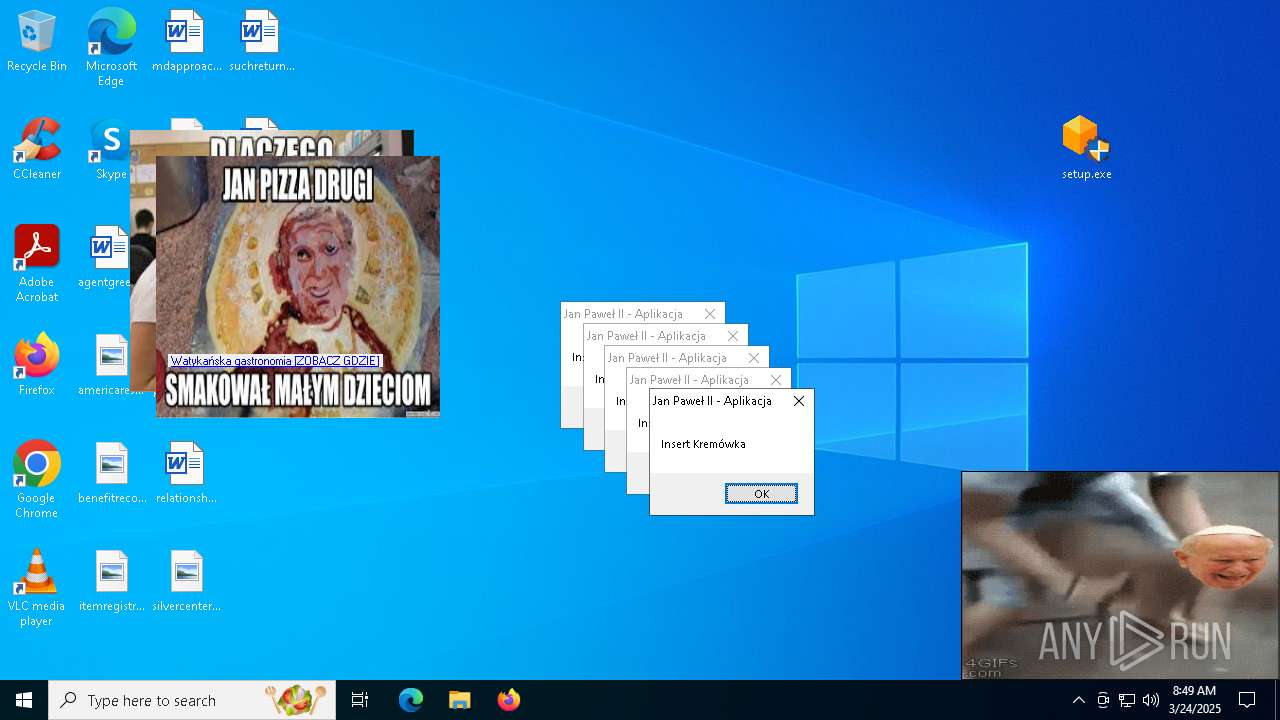Click OK in the Insert Kremówka dialog
Image resolution: width=1280 pixels, height=720 pixels.
tap(761, 494)
